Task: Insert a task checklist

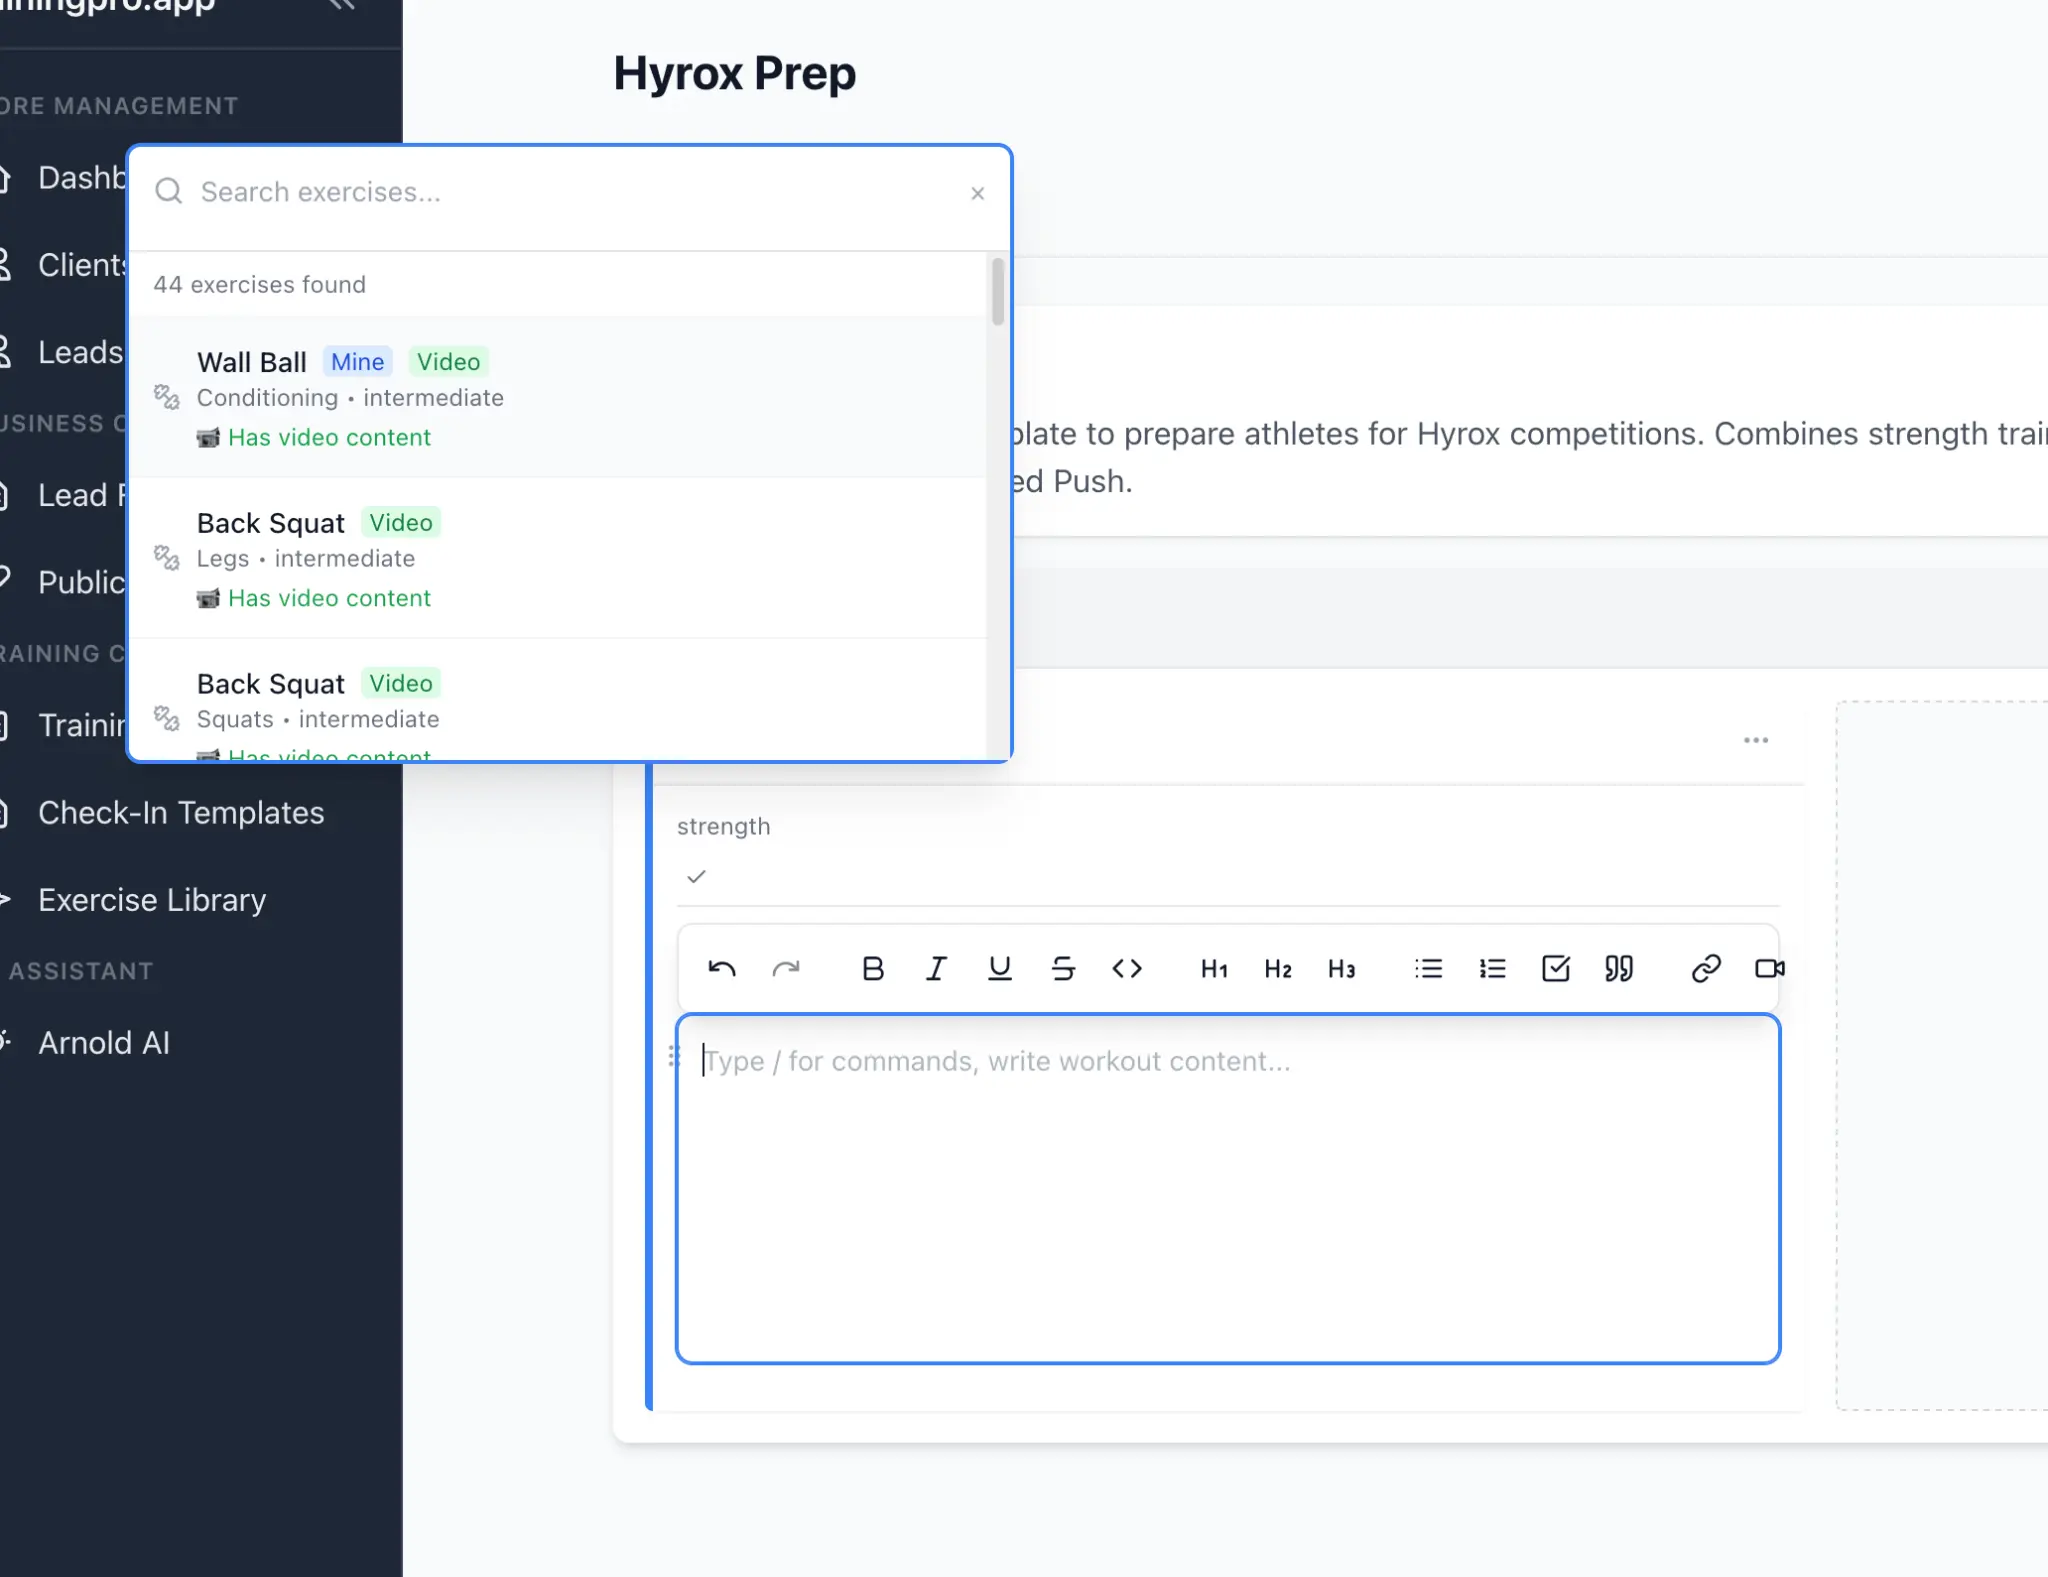Action: point(1556,968)
